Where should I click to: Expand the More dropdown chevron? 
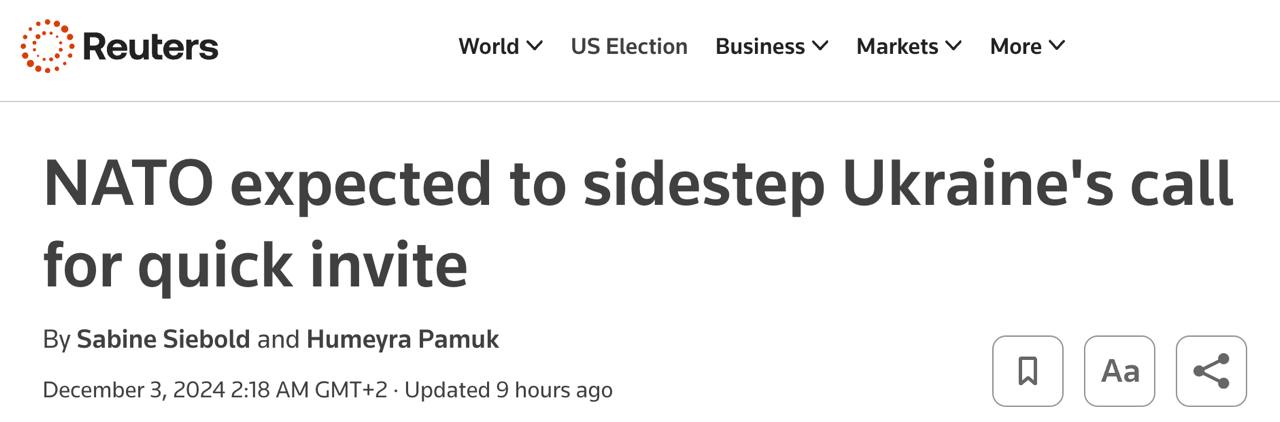pos(1057,46)
